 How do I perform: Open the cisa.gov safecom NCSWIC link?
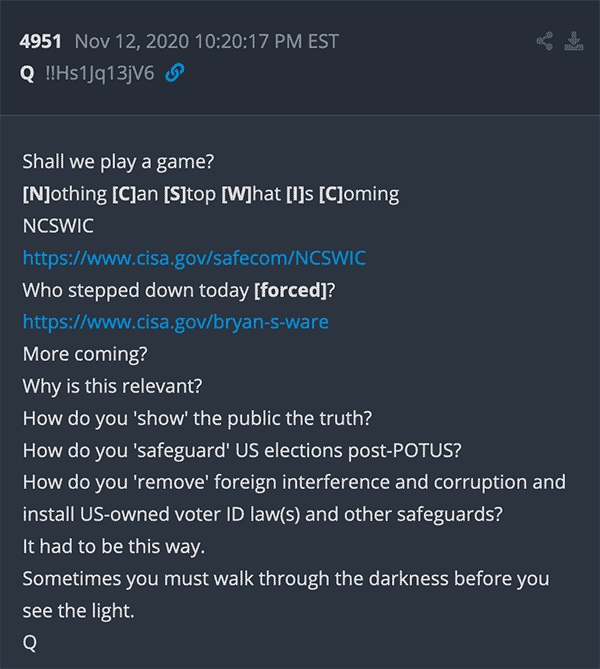pyautogui.click(x=194, y=258)
